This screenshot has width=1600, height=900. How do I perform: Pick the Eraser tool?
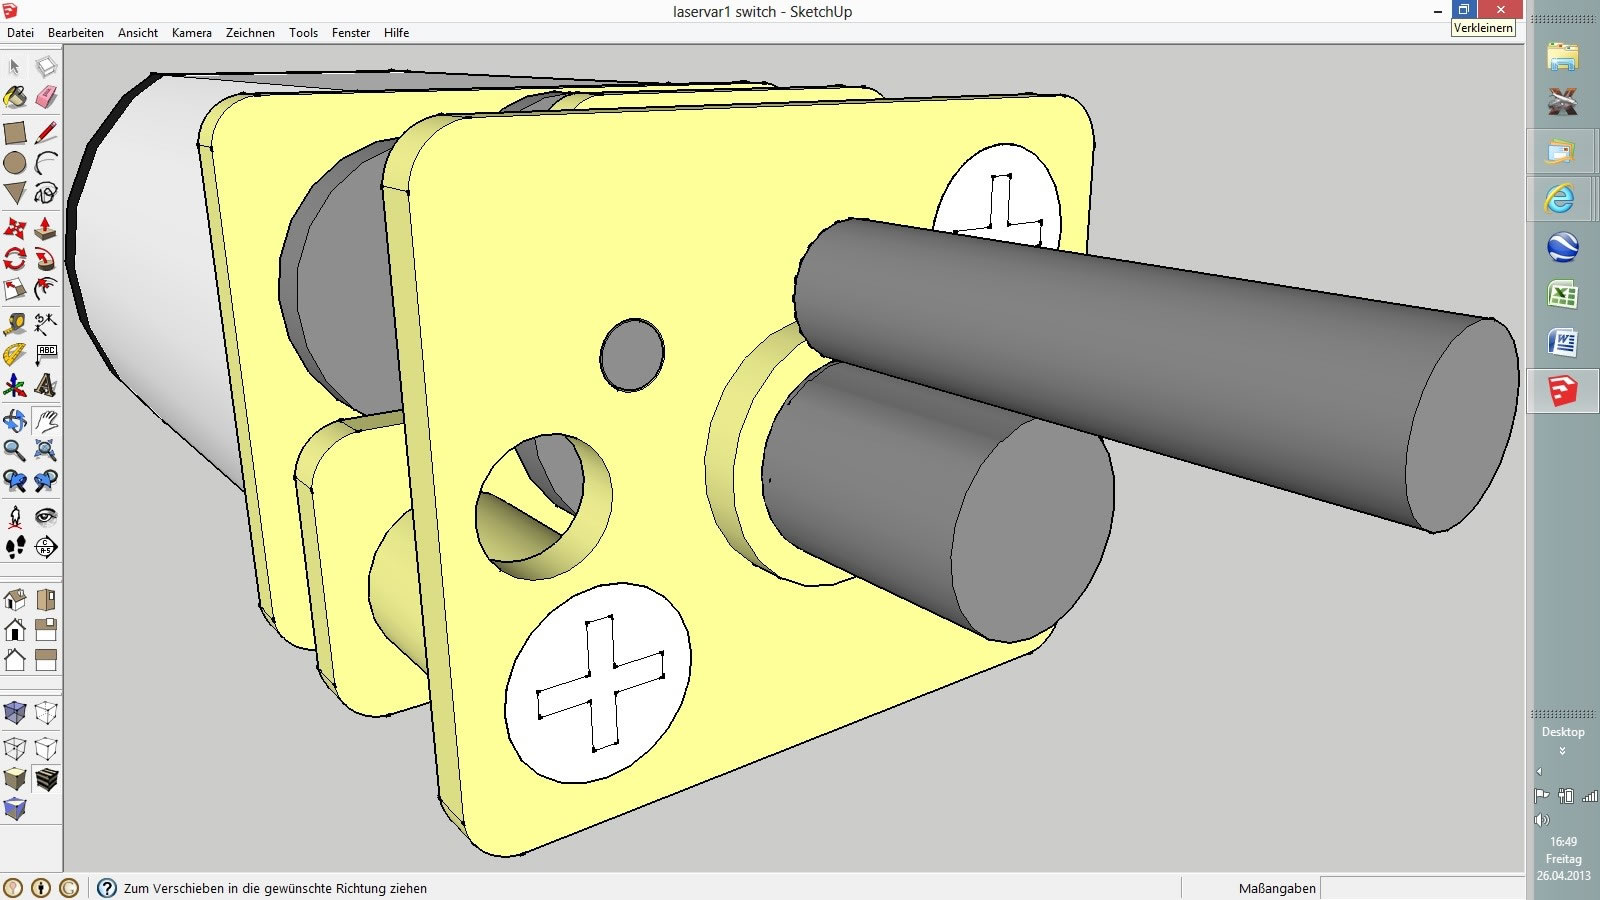coord(46,97)
